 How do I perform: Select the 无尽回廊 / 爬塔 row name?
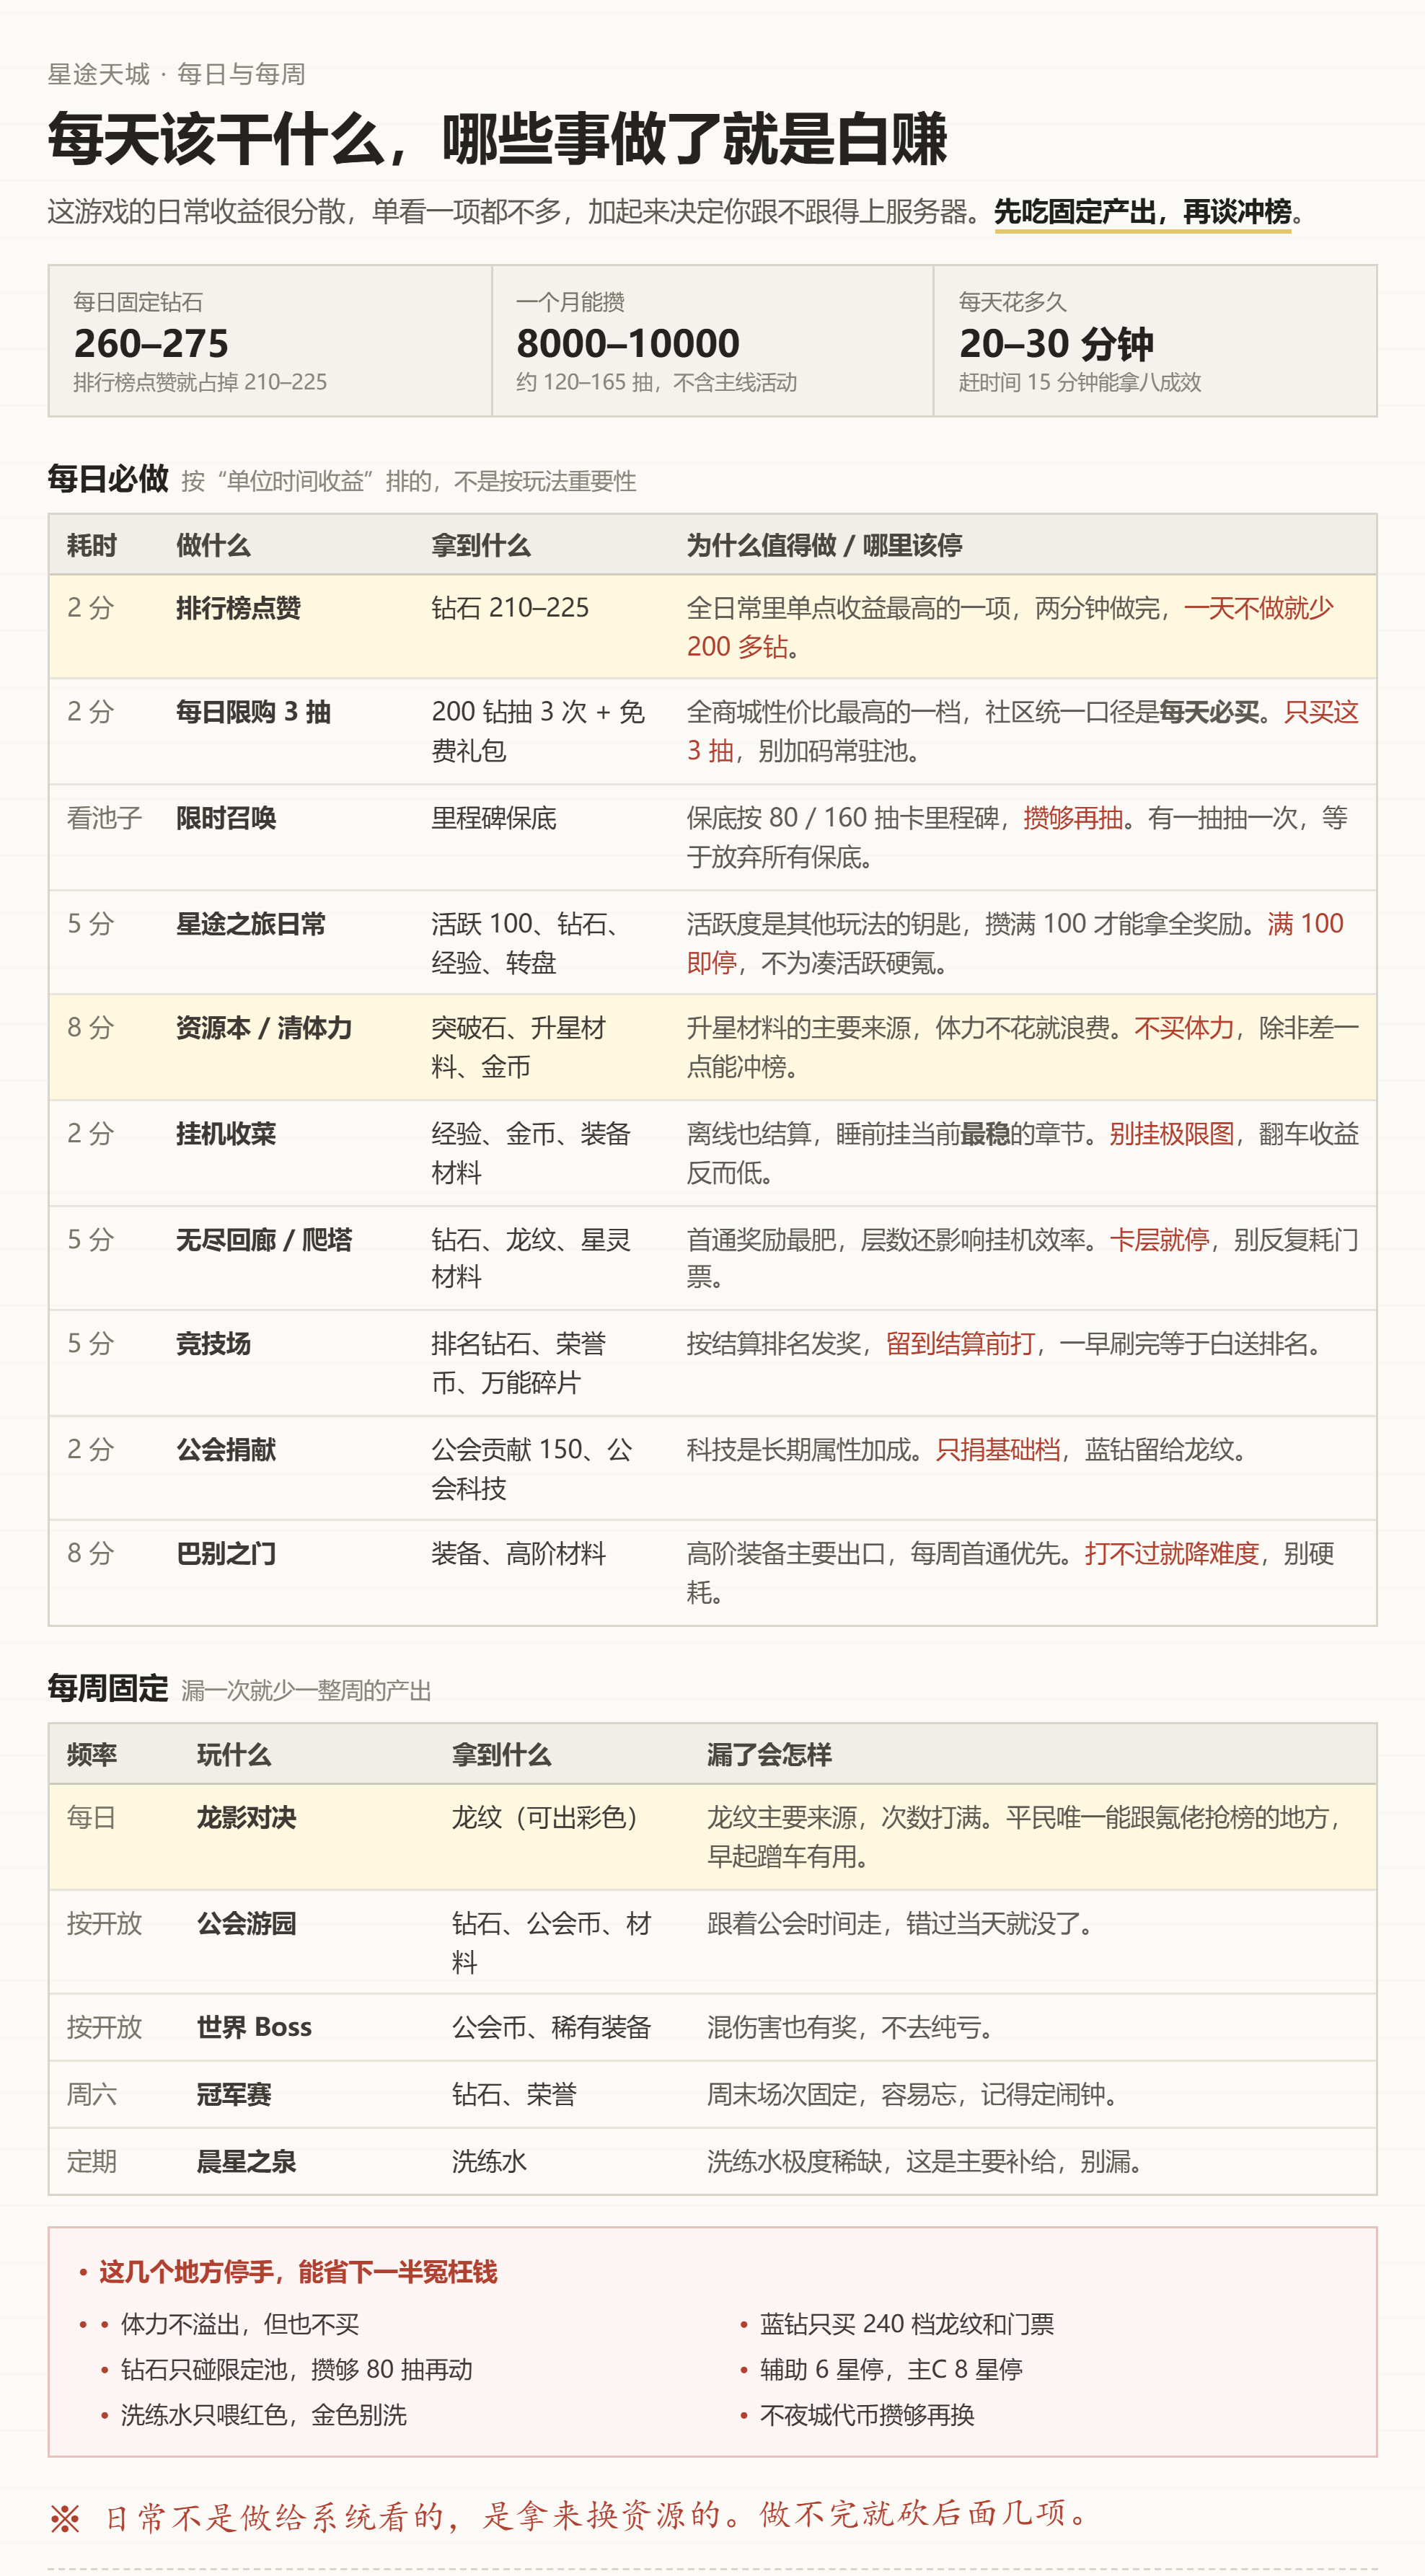tap(264, 1240)
